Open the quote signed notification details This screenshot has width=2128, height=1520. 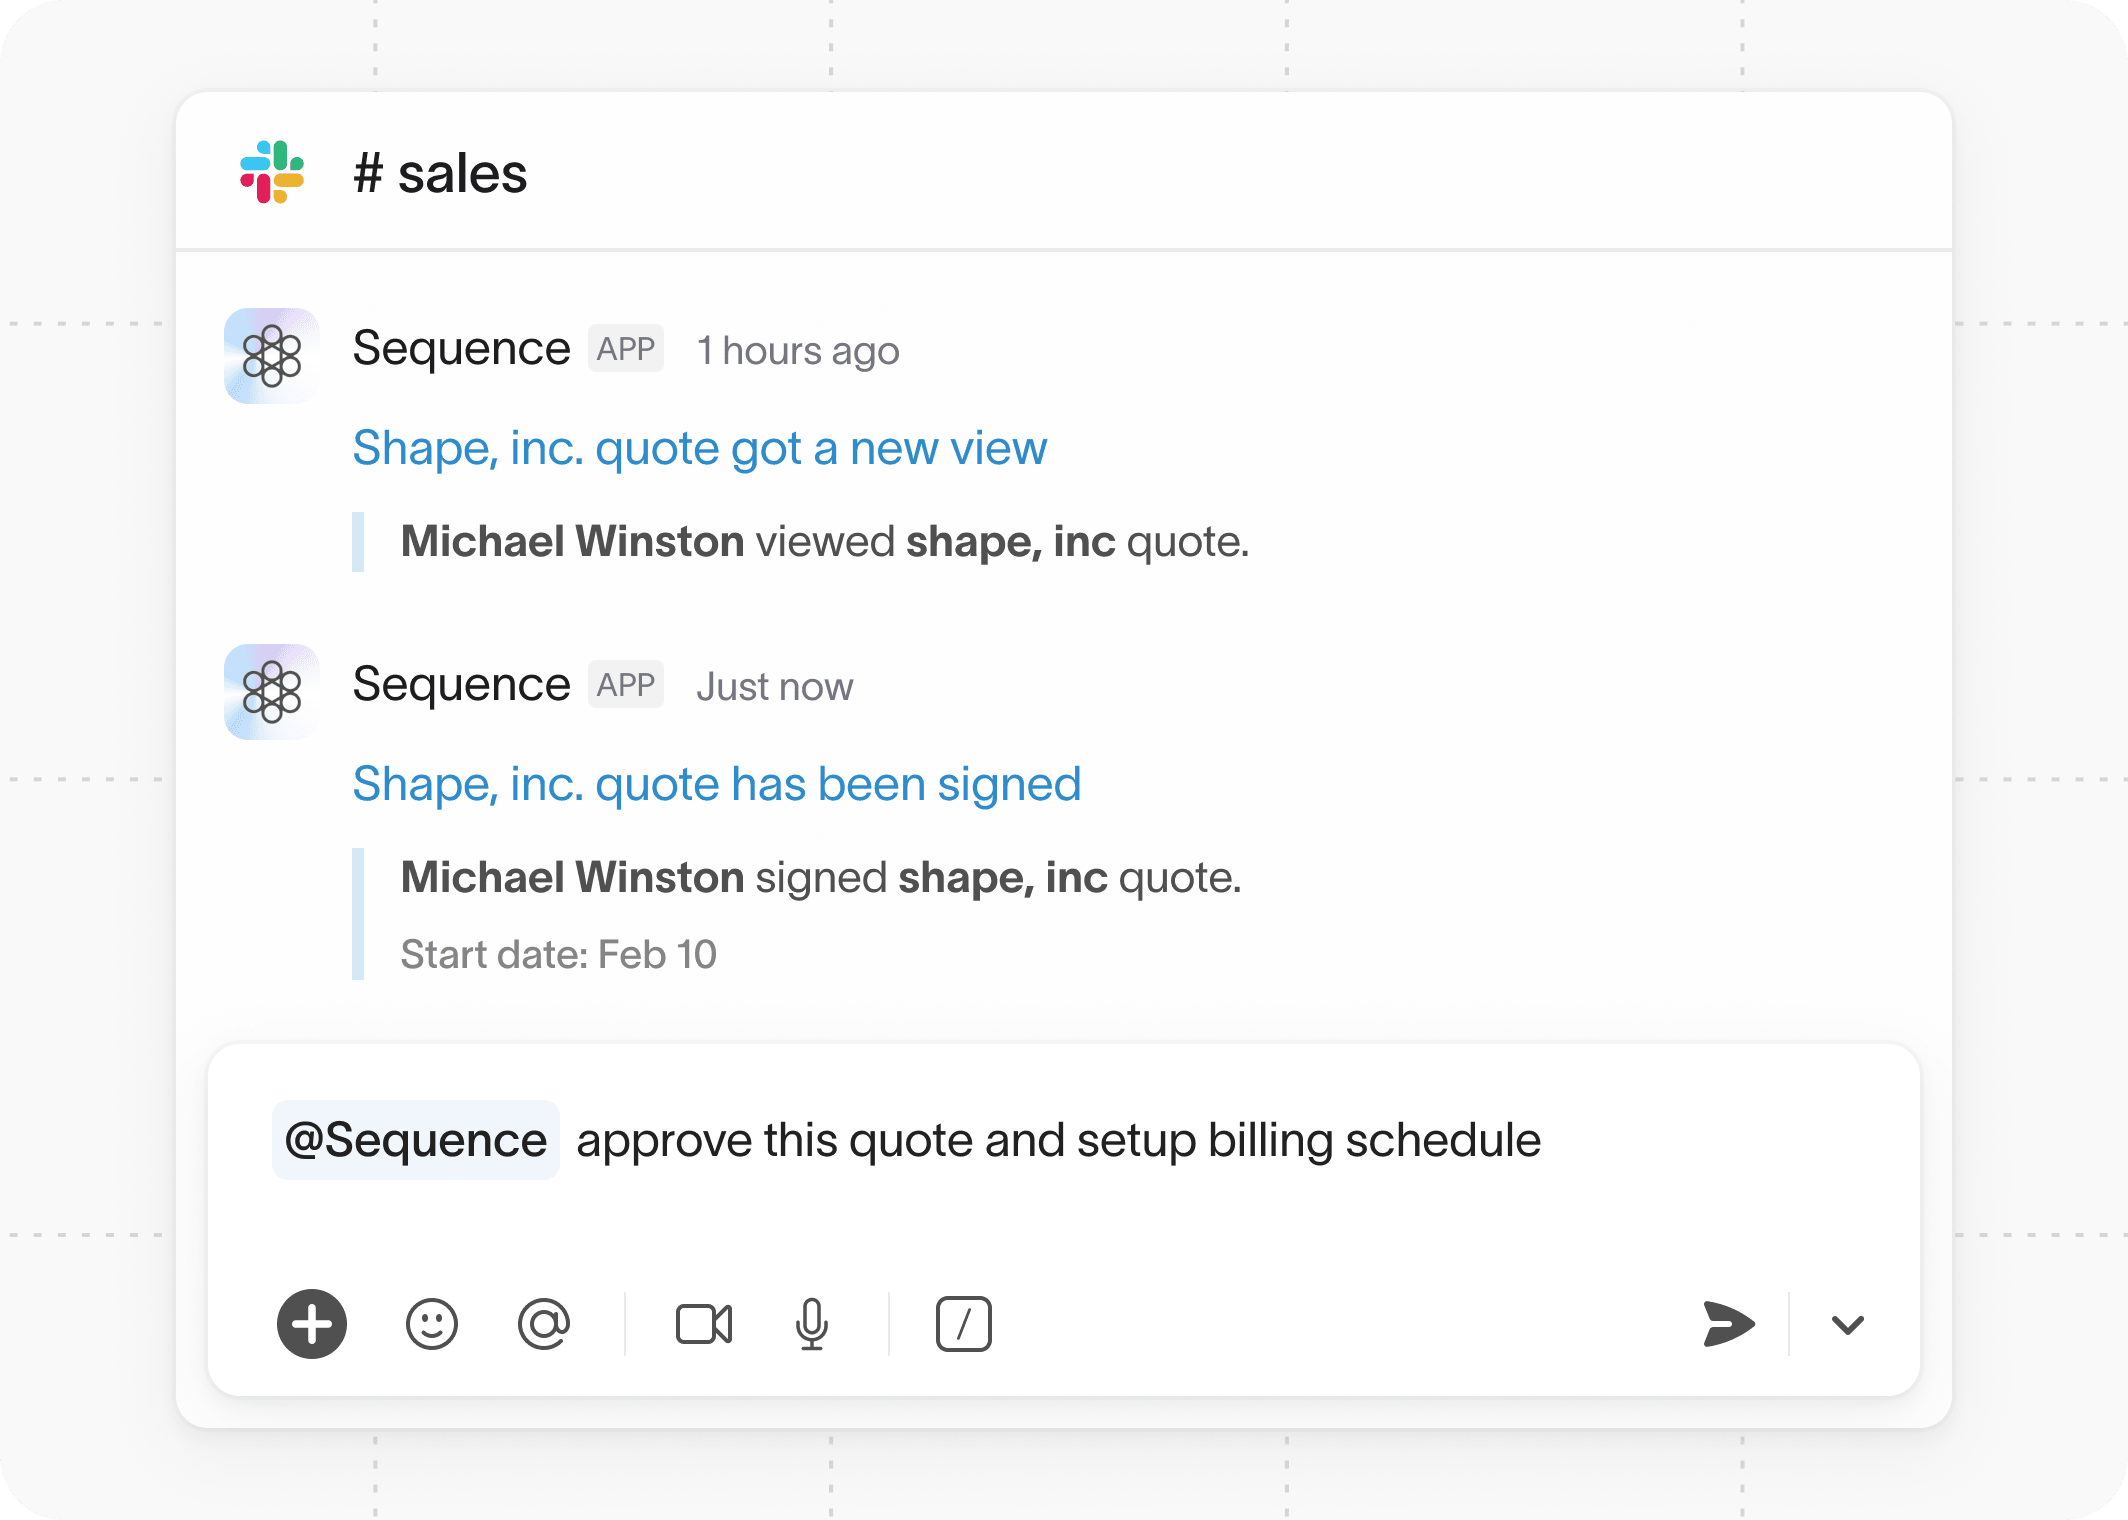[819, 876]
